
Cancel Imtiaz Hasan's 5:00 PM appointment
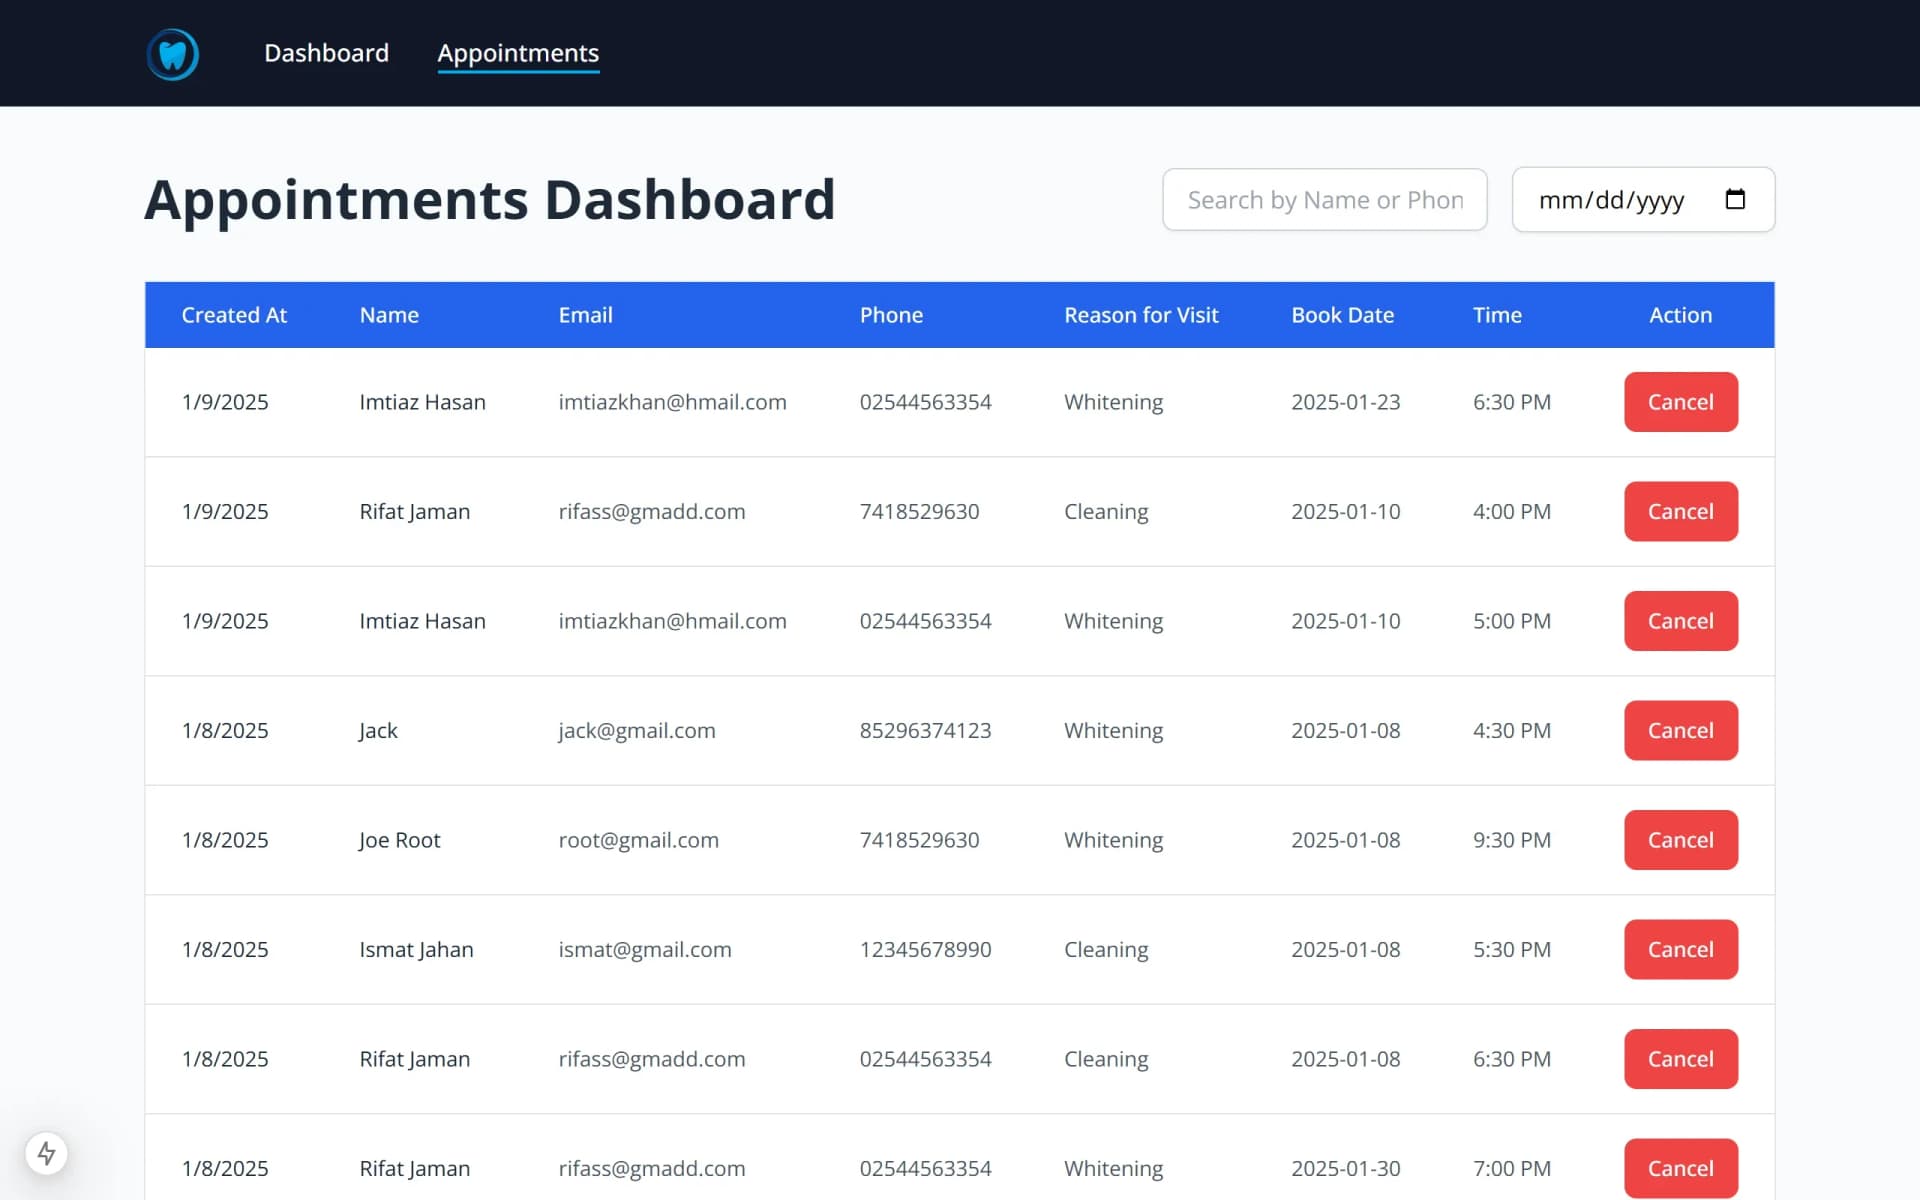tap(1680, 621)
